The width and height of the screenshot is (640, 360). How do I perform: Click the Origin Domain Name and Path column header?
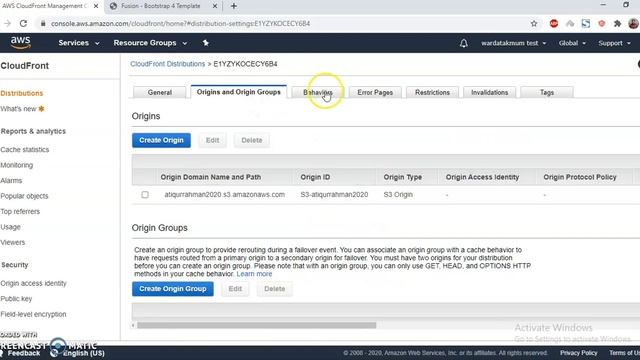(x=211, y=177)
